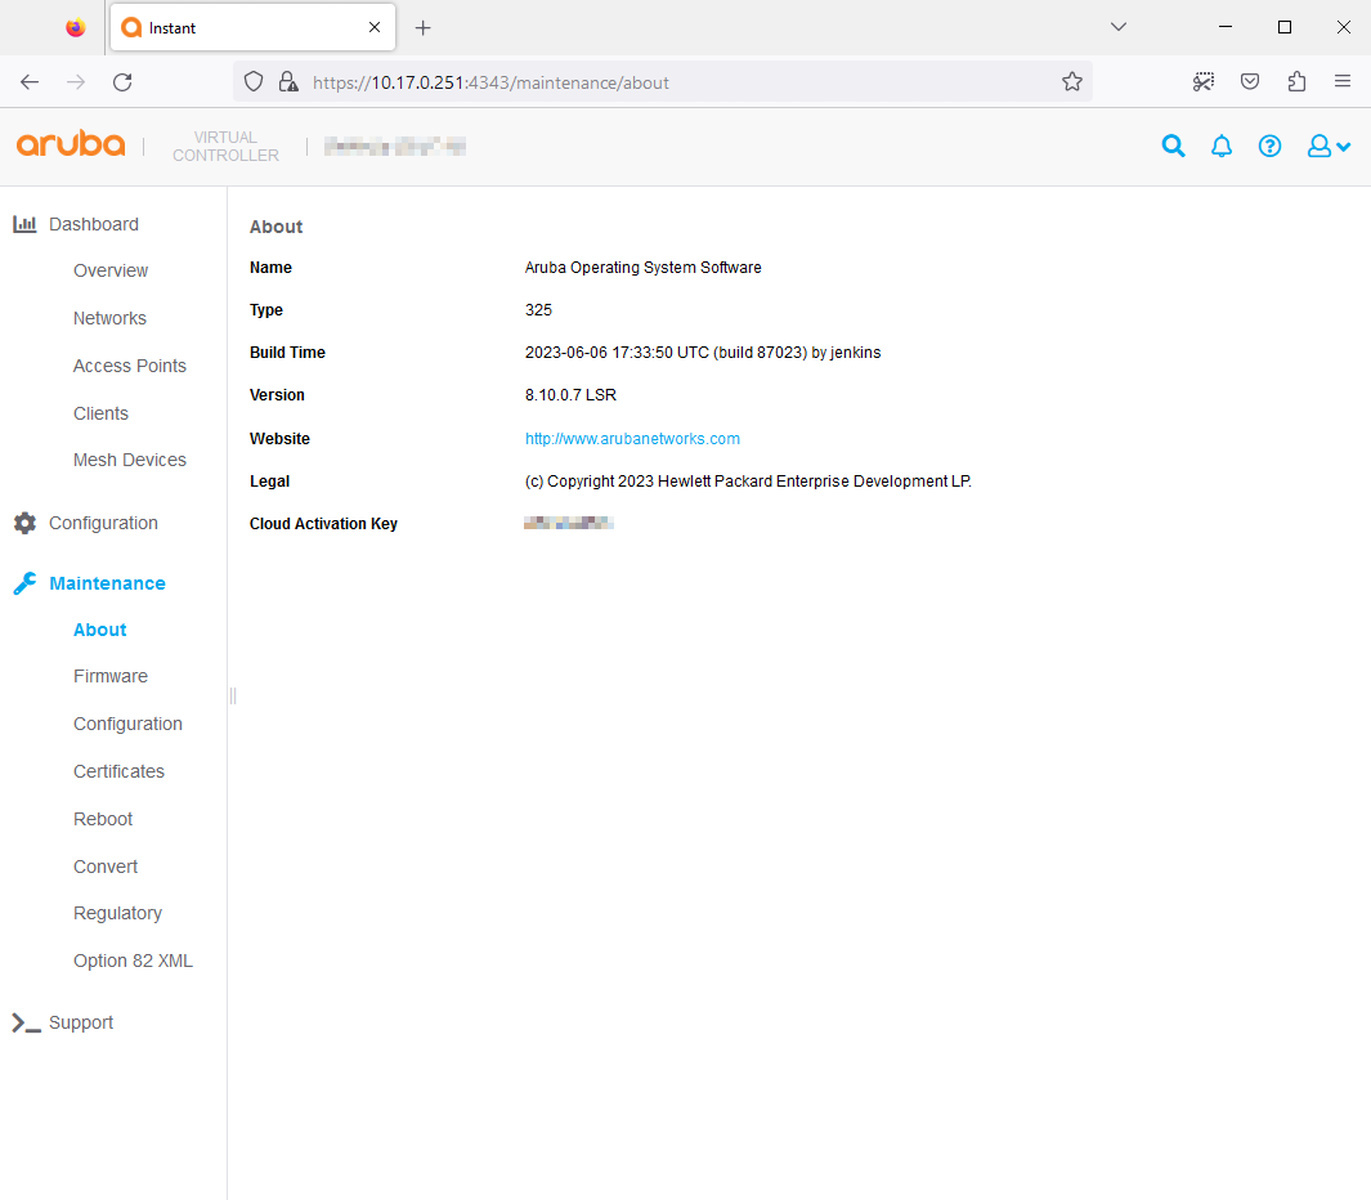Visit the arubanetworks.com website link
1371x1200 pixels.
pos(633,438)
